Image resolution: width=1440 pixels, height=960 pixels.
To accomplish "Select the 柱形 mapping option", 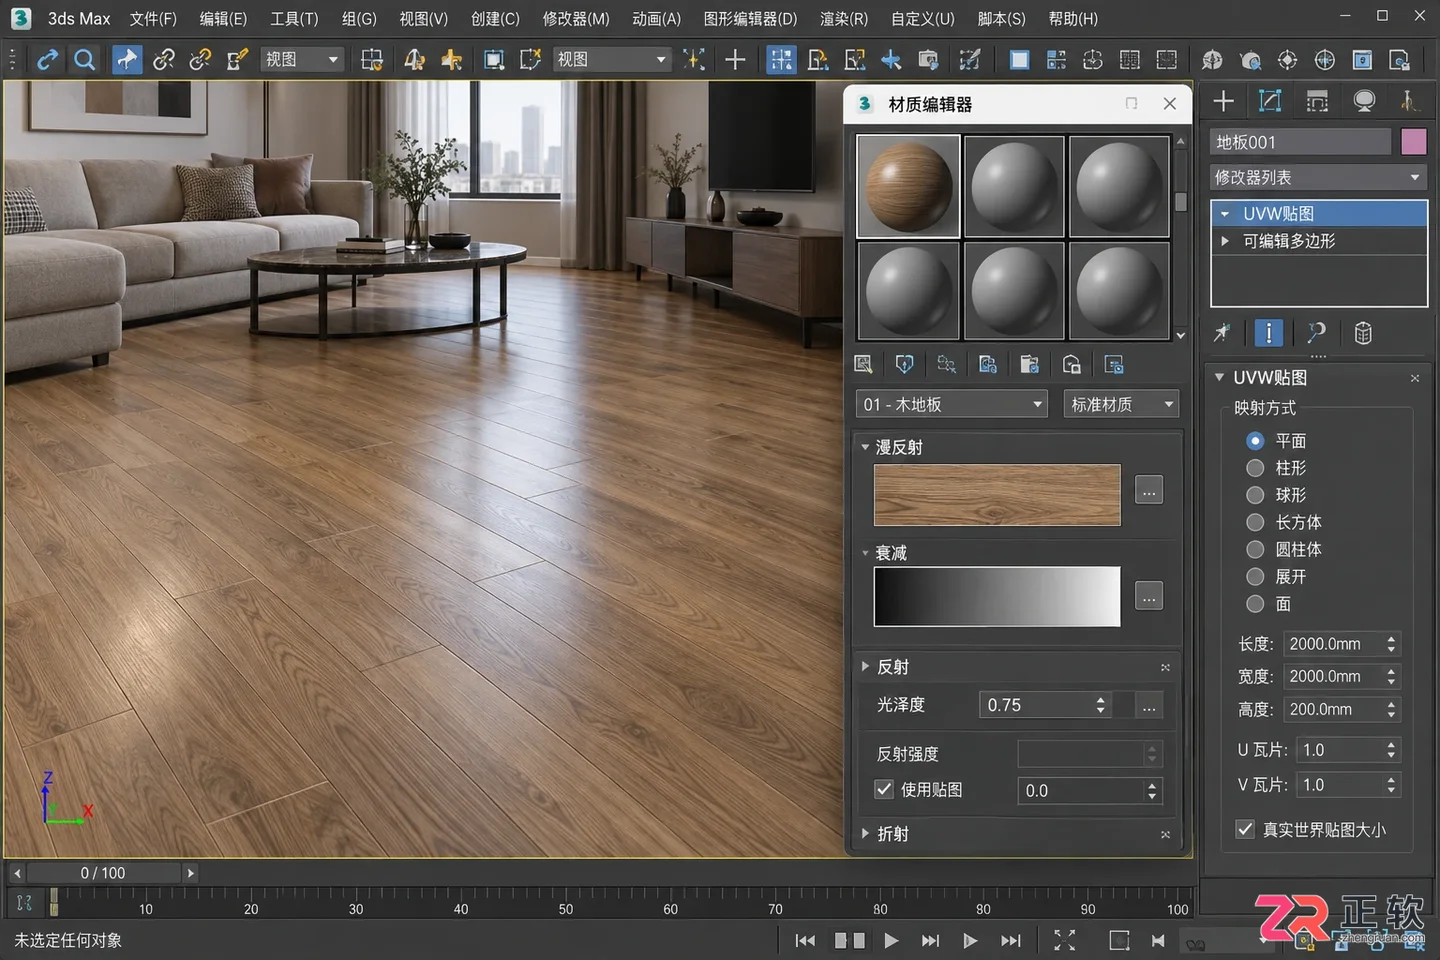I will [1255, 468].
